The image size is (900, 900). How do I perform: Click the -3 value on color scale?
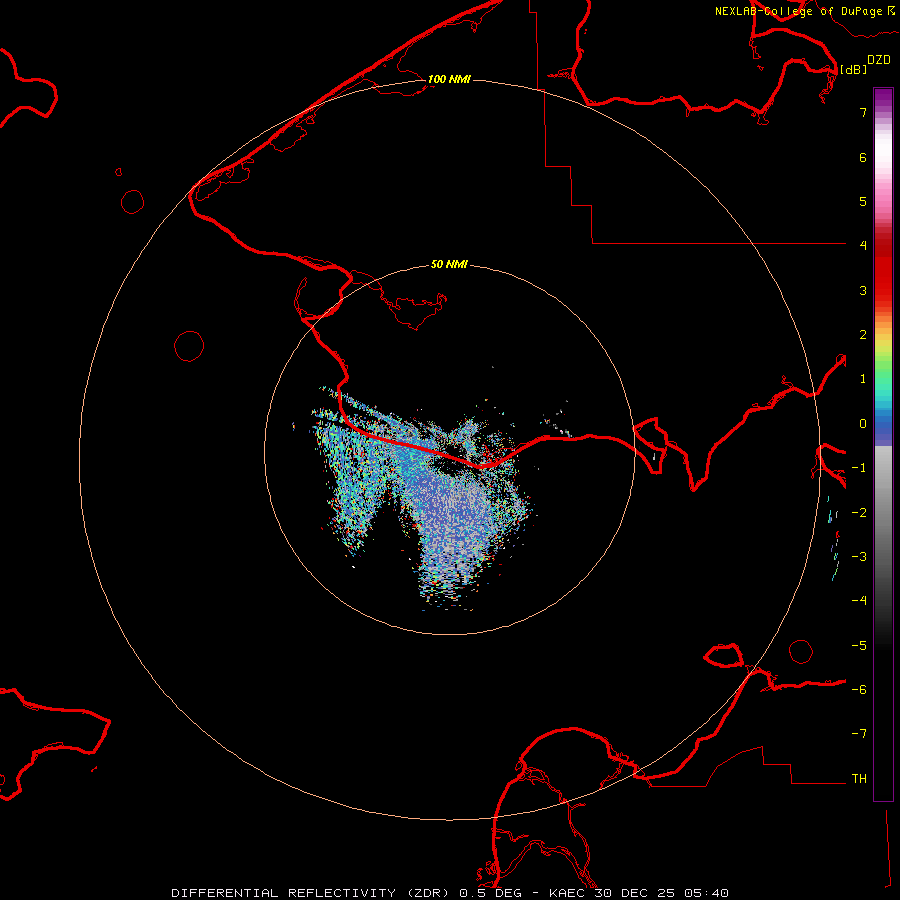859,557
